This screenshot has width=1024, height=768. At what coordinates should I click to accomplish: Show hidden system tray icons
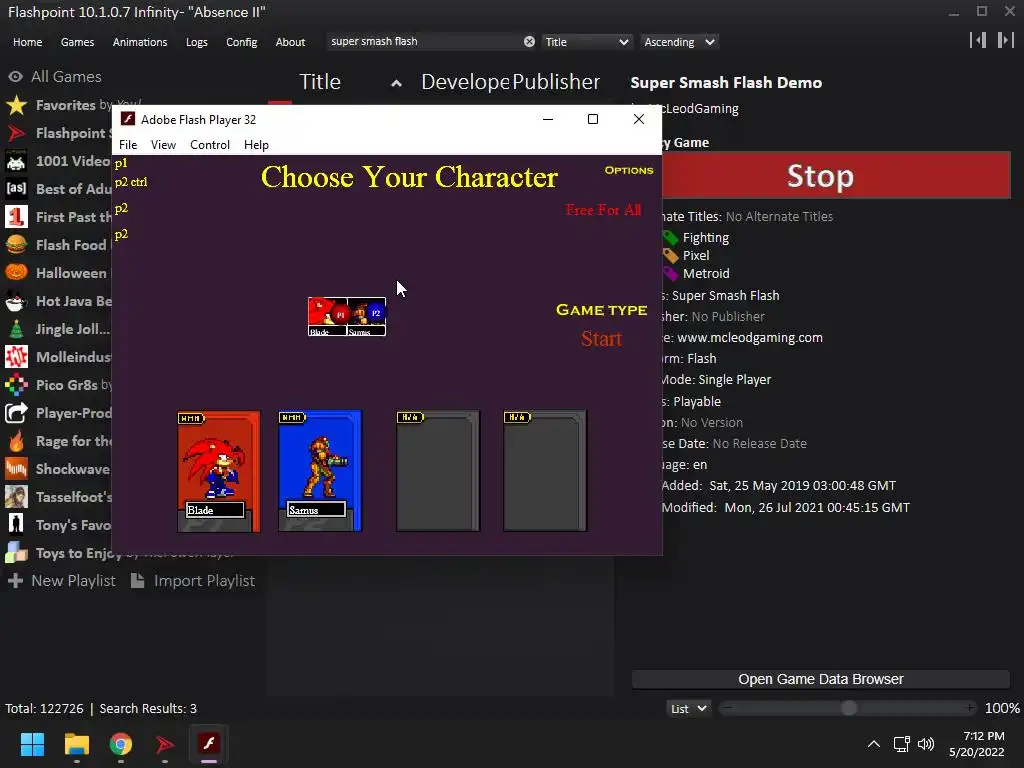[874, 744]
